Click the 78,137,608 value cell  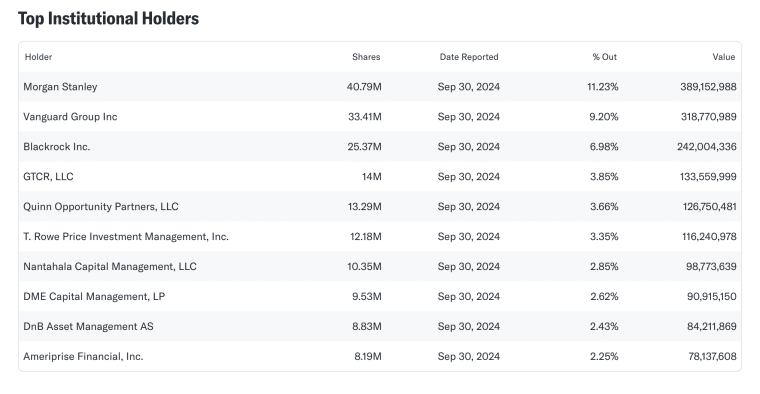click(712, 357)
